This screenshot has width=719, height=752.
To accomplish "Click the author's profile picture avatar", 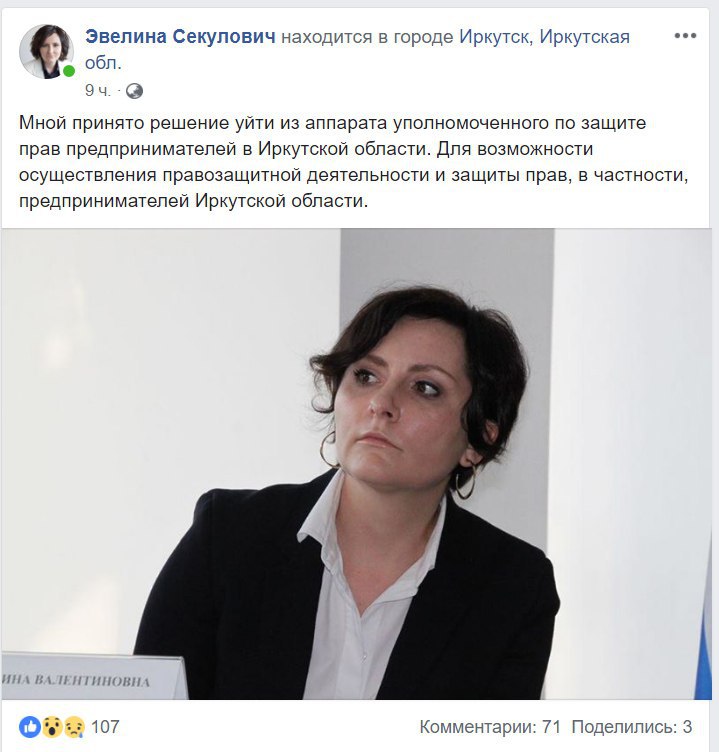I will tap(46, 51).
